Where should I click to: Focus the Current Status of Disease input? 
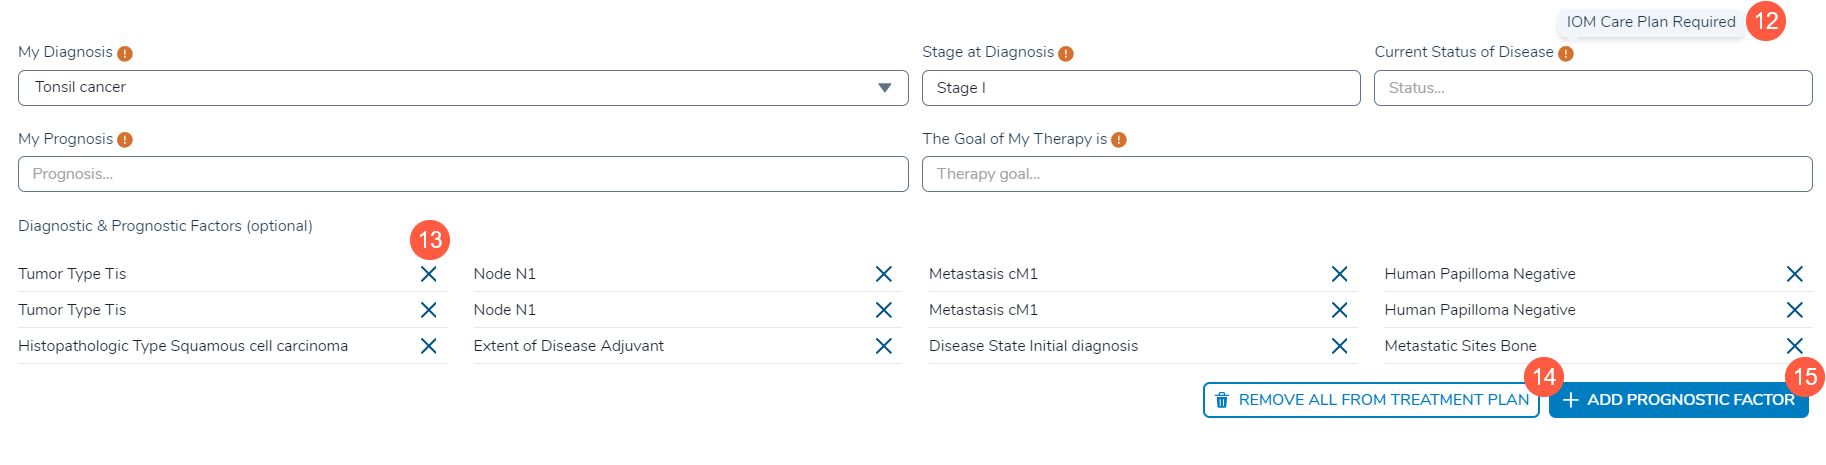[1592, 88]
